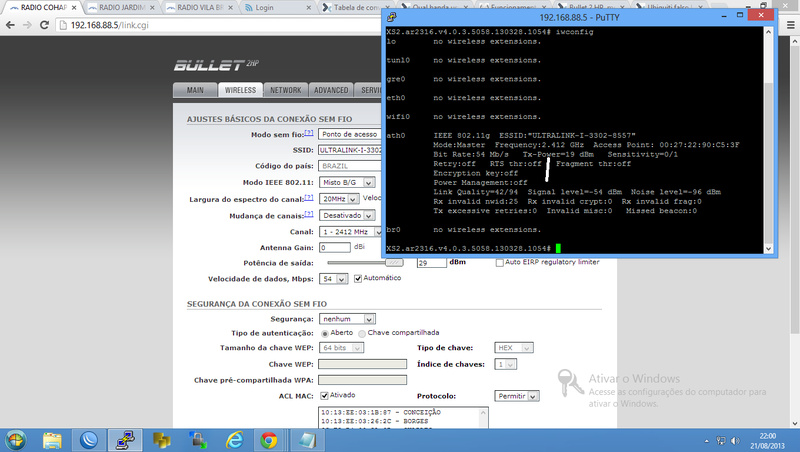Open the Índice de chaves dropdown
The image size is (800, 452).
point(506,364)
